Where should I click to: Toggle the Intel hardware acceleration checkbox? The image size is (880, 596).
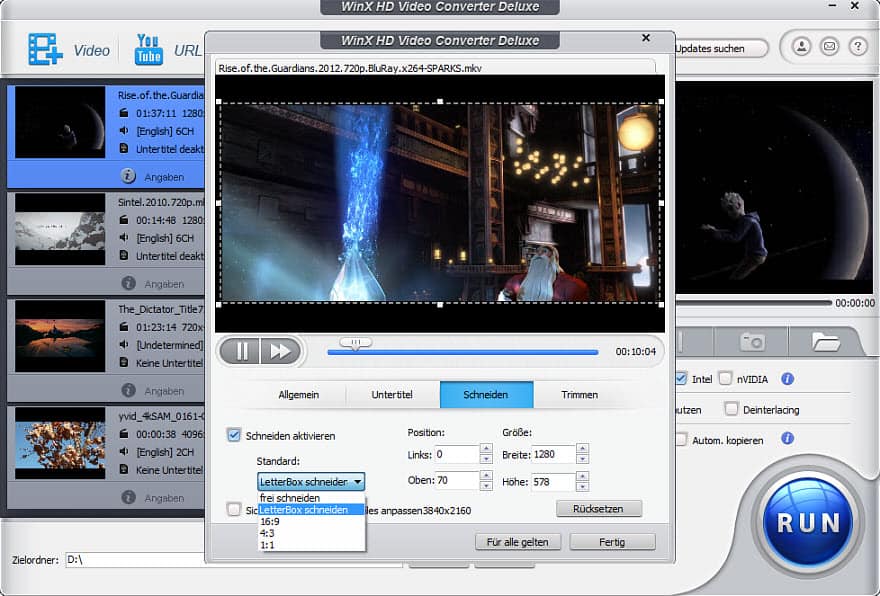681,378
